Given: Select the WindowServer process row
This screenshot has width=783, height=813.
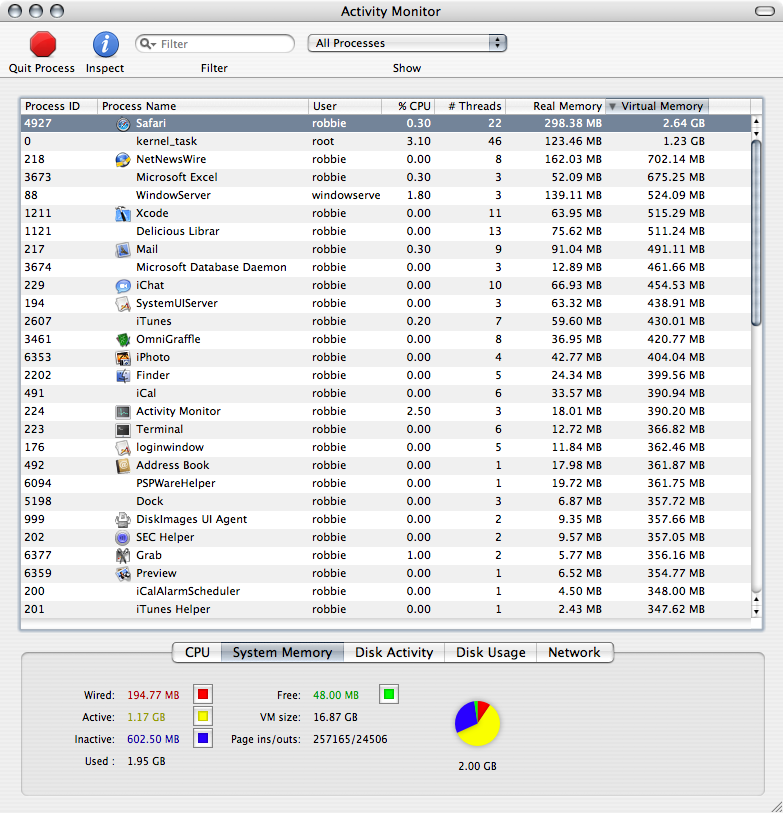Looking at the screenshot, I should [386, 195].
